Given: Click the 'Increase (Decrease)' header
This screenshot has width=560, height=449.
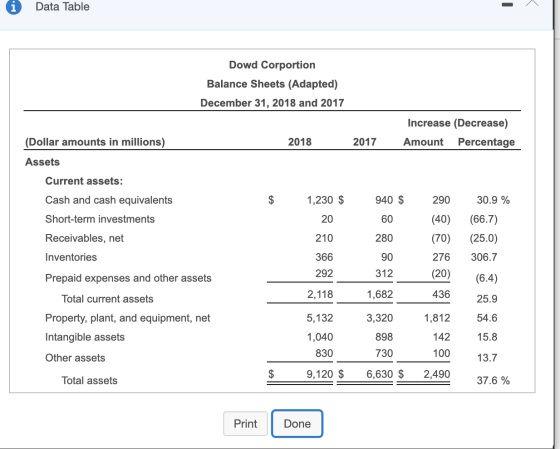Looking at the screenshot, I should (x=458, y=123).
